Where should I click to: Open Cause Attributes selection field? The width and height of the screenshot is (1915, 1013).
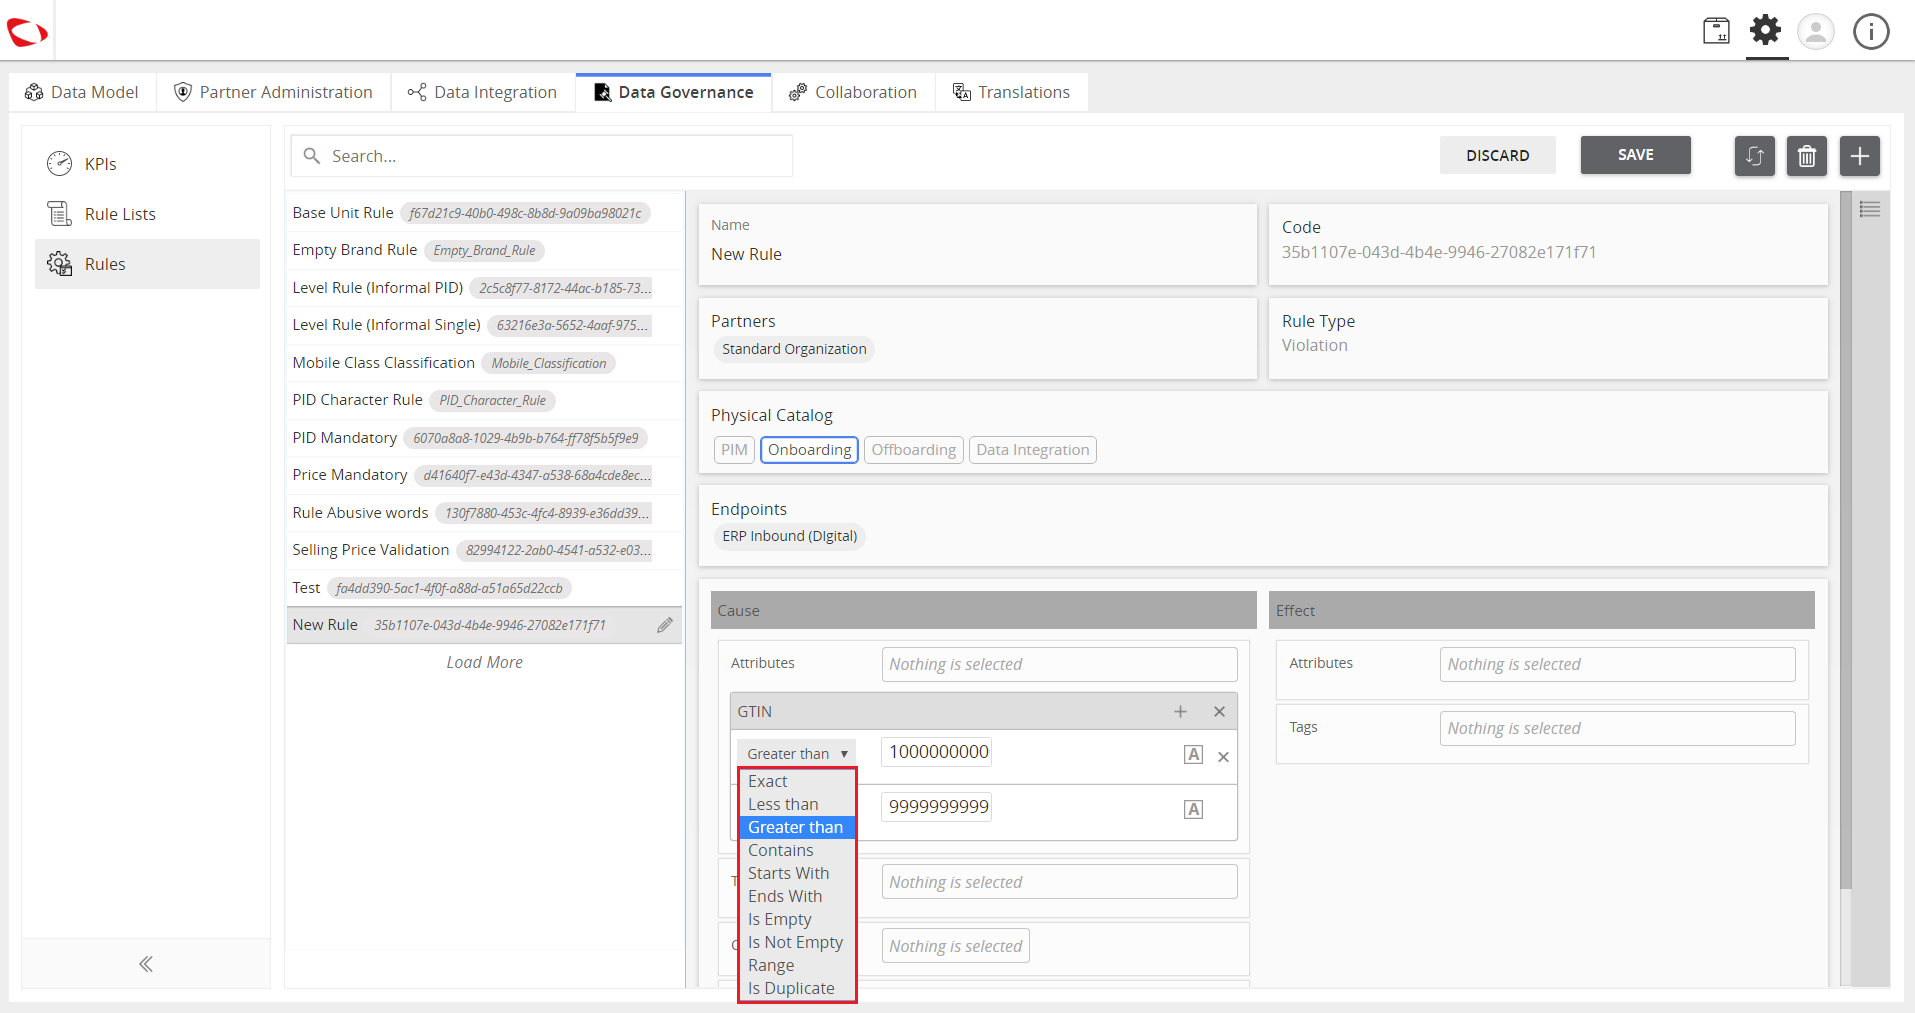(x=1059, y=664)
